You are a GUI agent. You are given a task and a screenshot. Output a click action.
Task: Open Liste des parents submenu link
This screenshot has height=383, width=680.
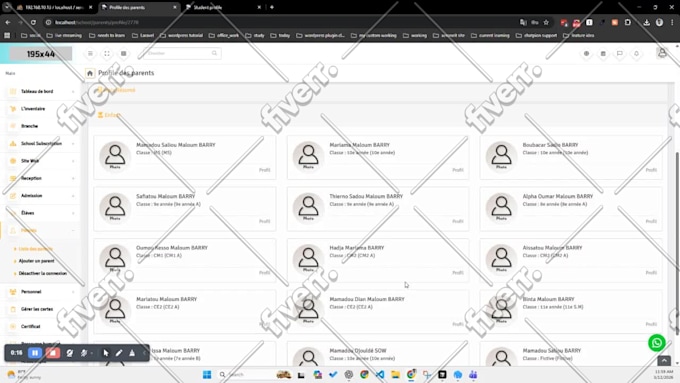click(x=35, y=249)
